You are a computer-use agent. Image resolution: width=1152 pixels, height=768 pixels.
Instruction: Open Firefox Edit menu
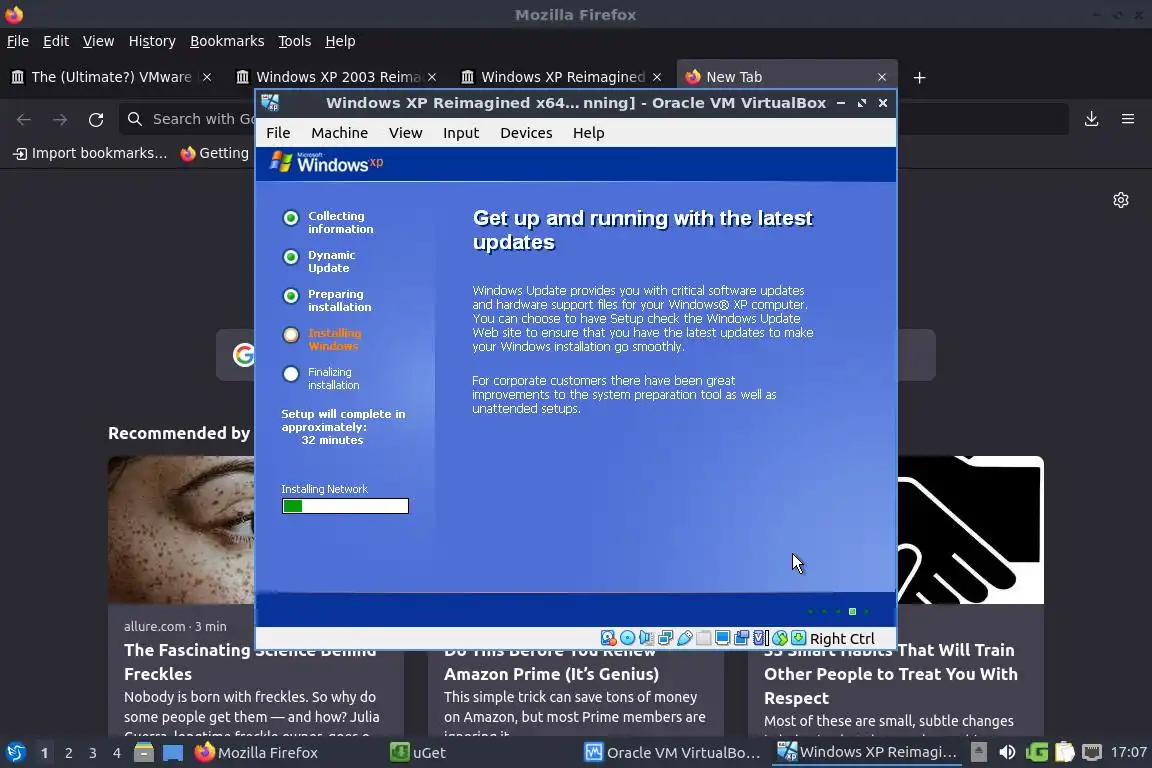coord(56,41)
